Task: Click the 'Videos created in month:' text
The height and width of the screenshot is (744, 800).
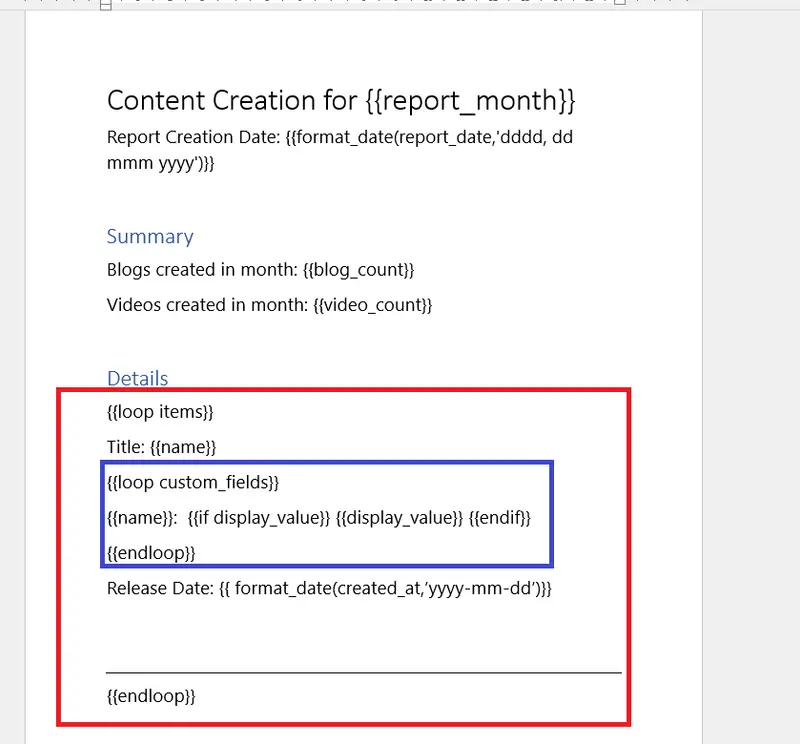Action: 207,305
